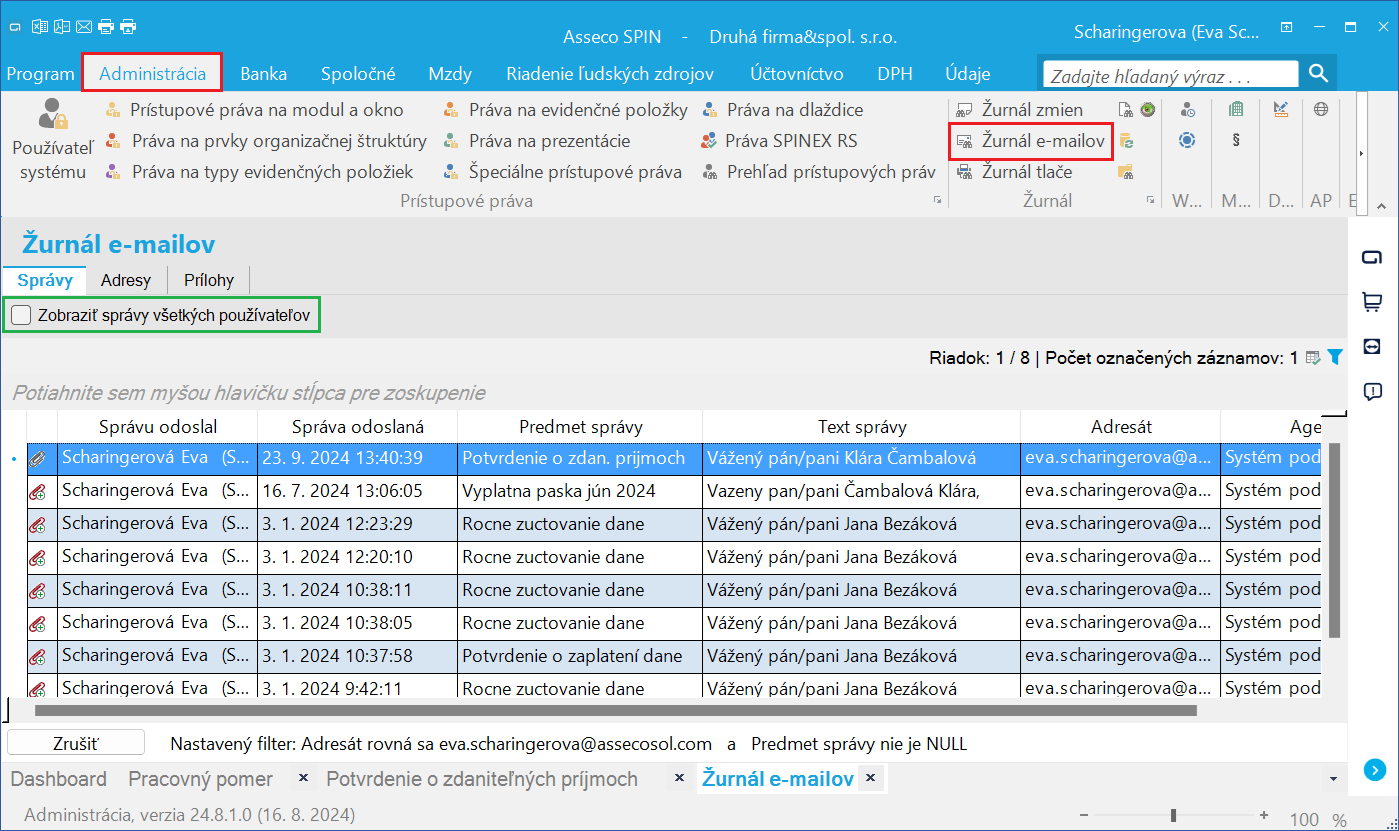Expand the ribbon overflow arrow on the right
Viewport: 1399px width, 831px height.
click(1361, 153)
